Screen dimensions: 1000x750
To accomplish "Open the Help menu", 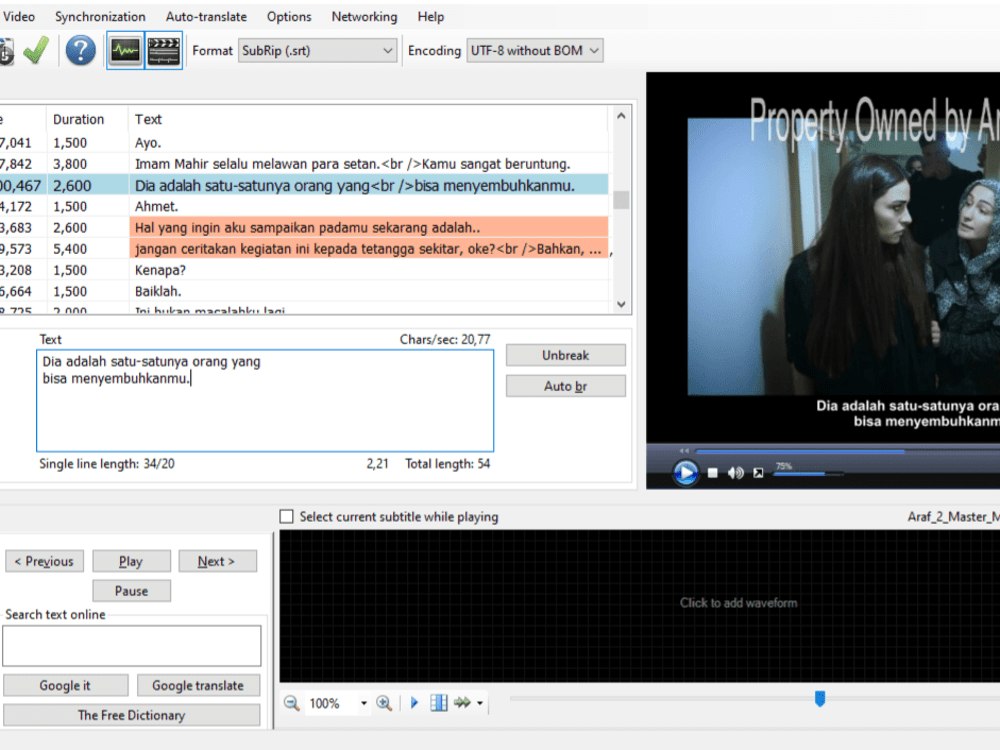I will click(x=430, y=17).
